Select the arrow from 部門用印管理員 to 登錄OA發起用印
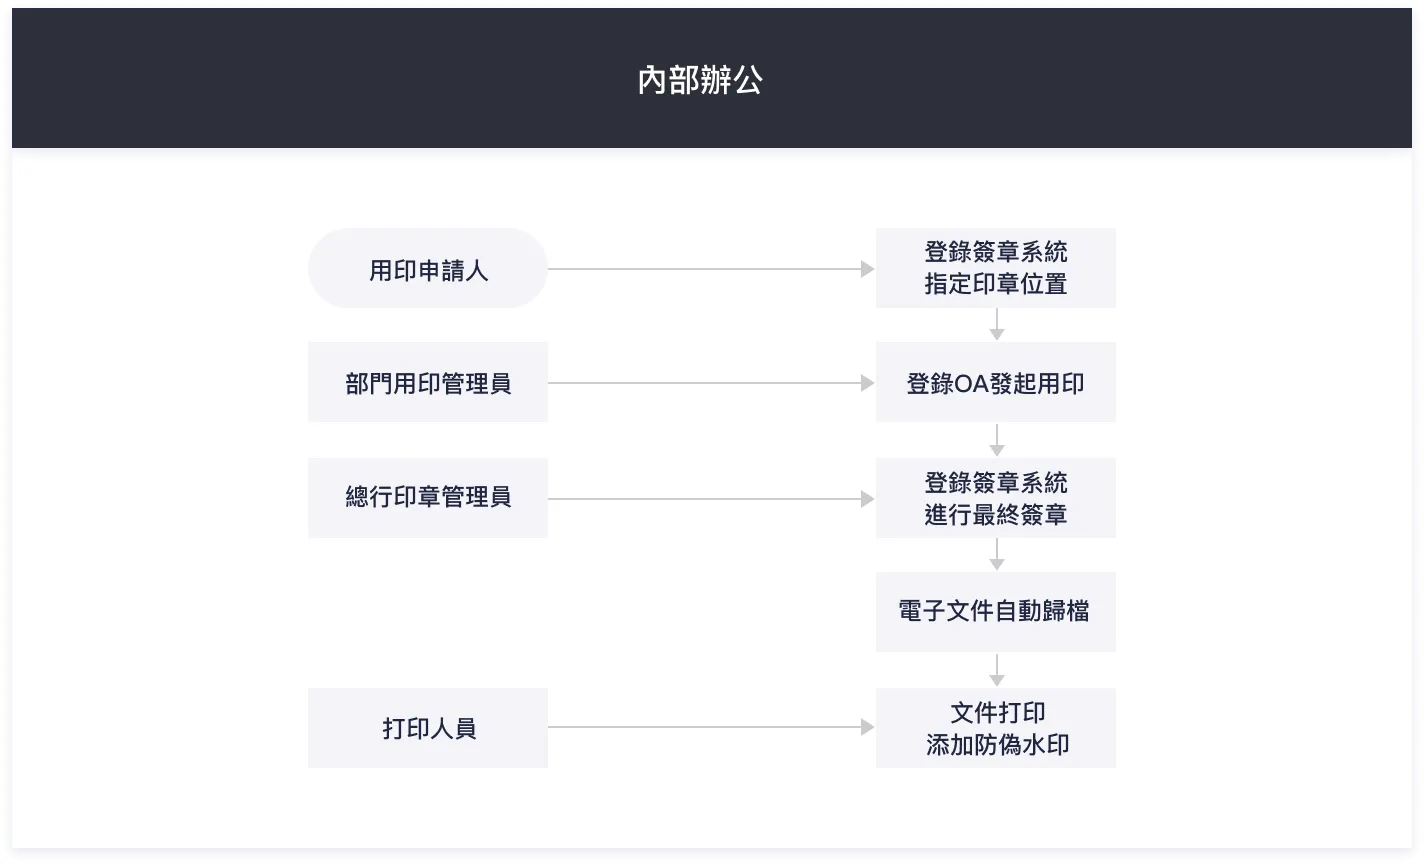This screenshot has width=1424, height=864. 710,383
